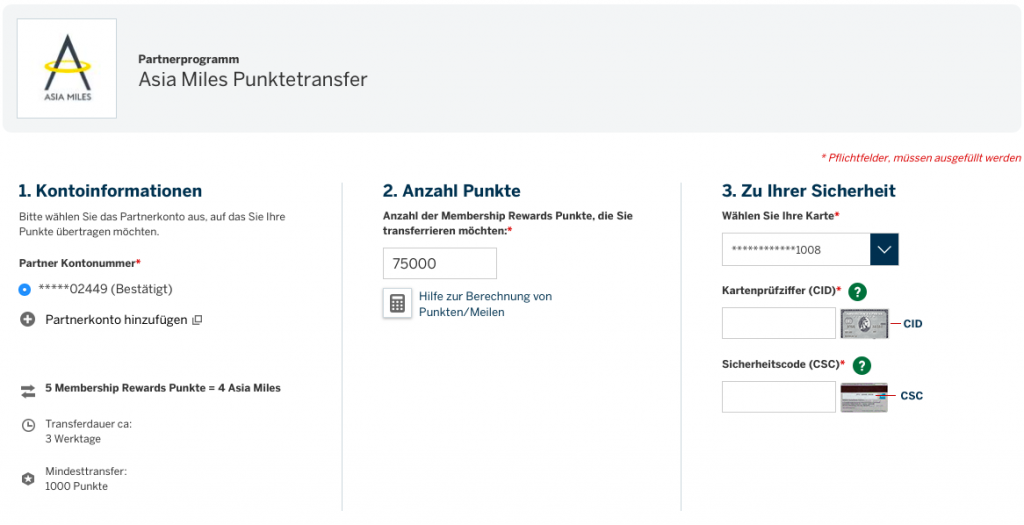Focus the Kartenprüfziffer (CID) input field
This screenshot has height=525, width=1024.
pyautogui.click(x=778, y=323)
